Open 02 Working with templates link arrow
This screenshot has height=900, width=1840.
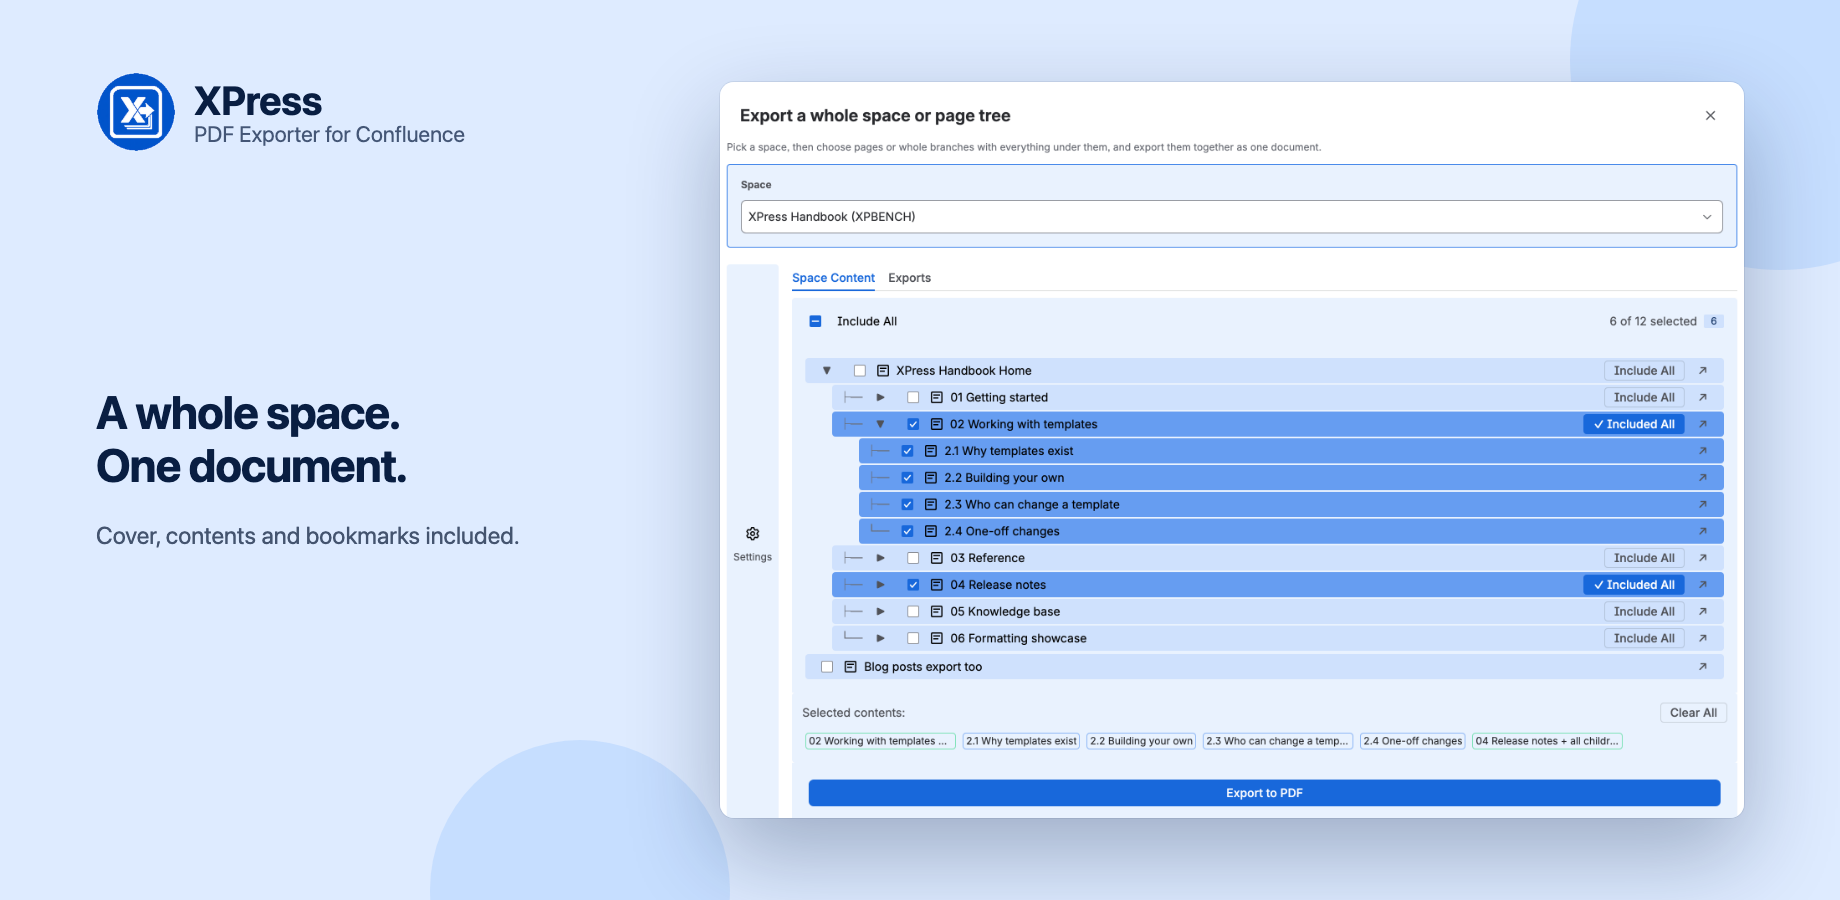[x=1702, y=425]
